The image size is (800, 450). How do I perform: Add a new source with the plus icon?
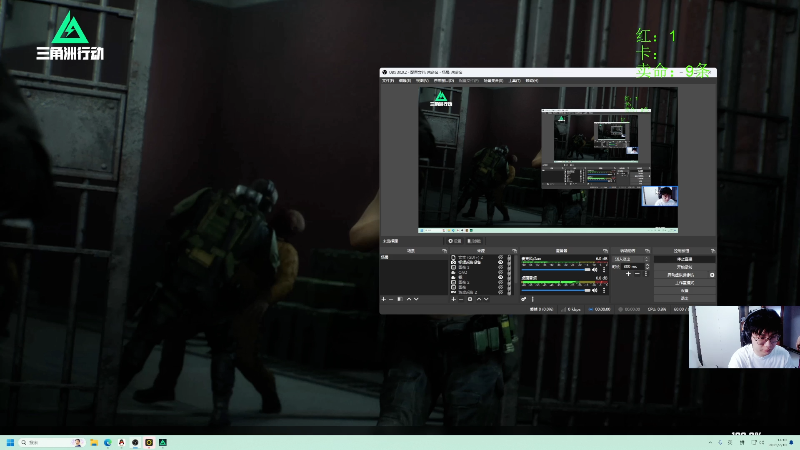pyautogui.click(x=453, y=299)
